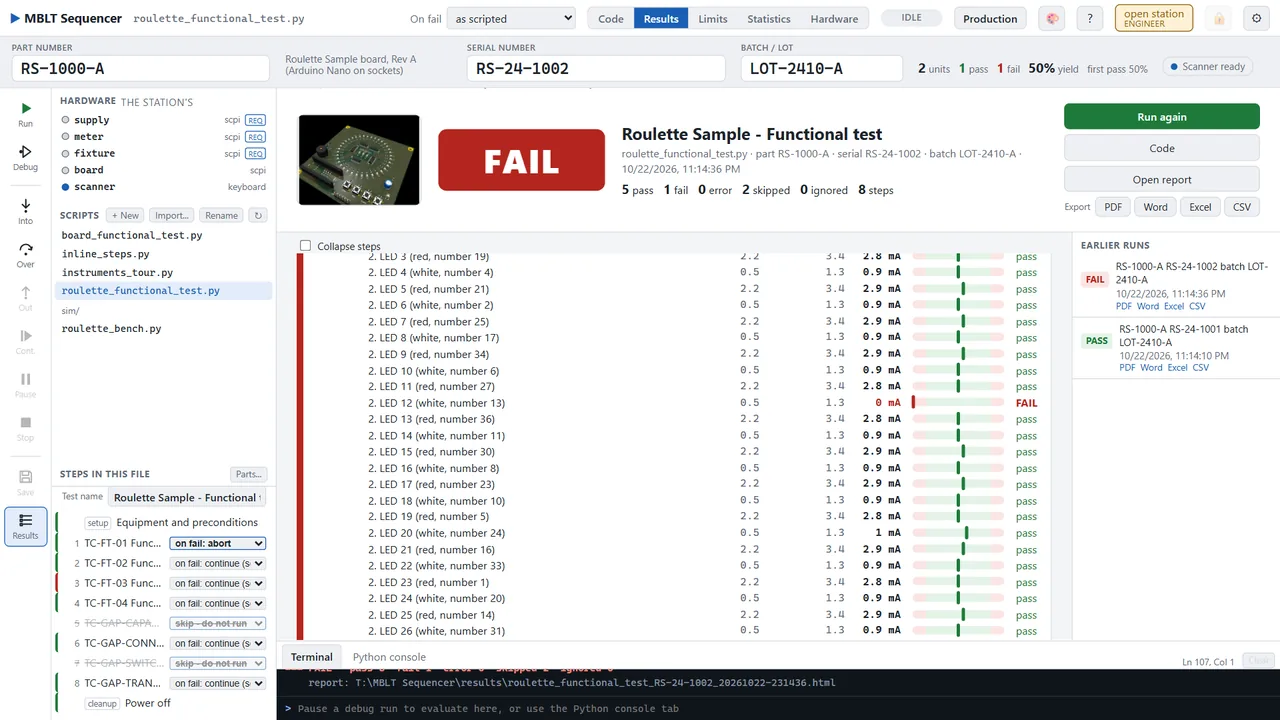The height and width of the screenshot is (720, 1280).
Task: Open on-fail dropdown for step TC-GAP-TRAN
Action: 217,683
